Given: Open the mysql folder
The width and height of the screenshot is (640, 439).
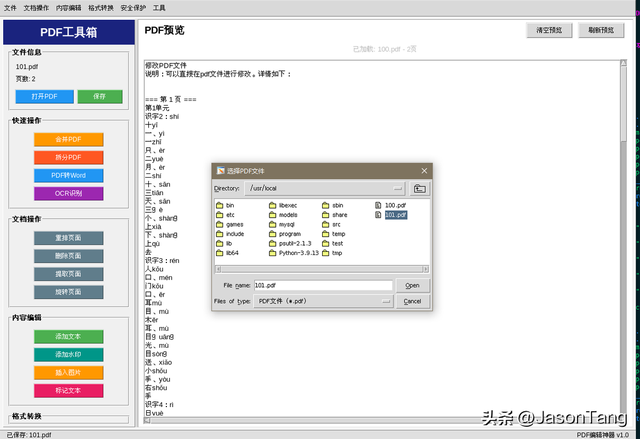Looking at the screenshot, I should [x=282, y=224].
